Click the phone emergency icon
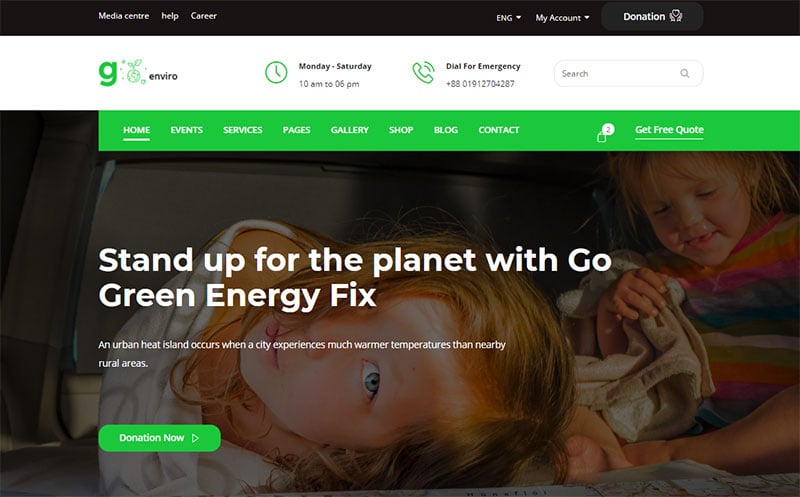The width and height of the screenshot is (800, 497). click(x=423, y=72)
